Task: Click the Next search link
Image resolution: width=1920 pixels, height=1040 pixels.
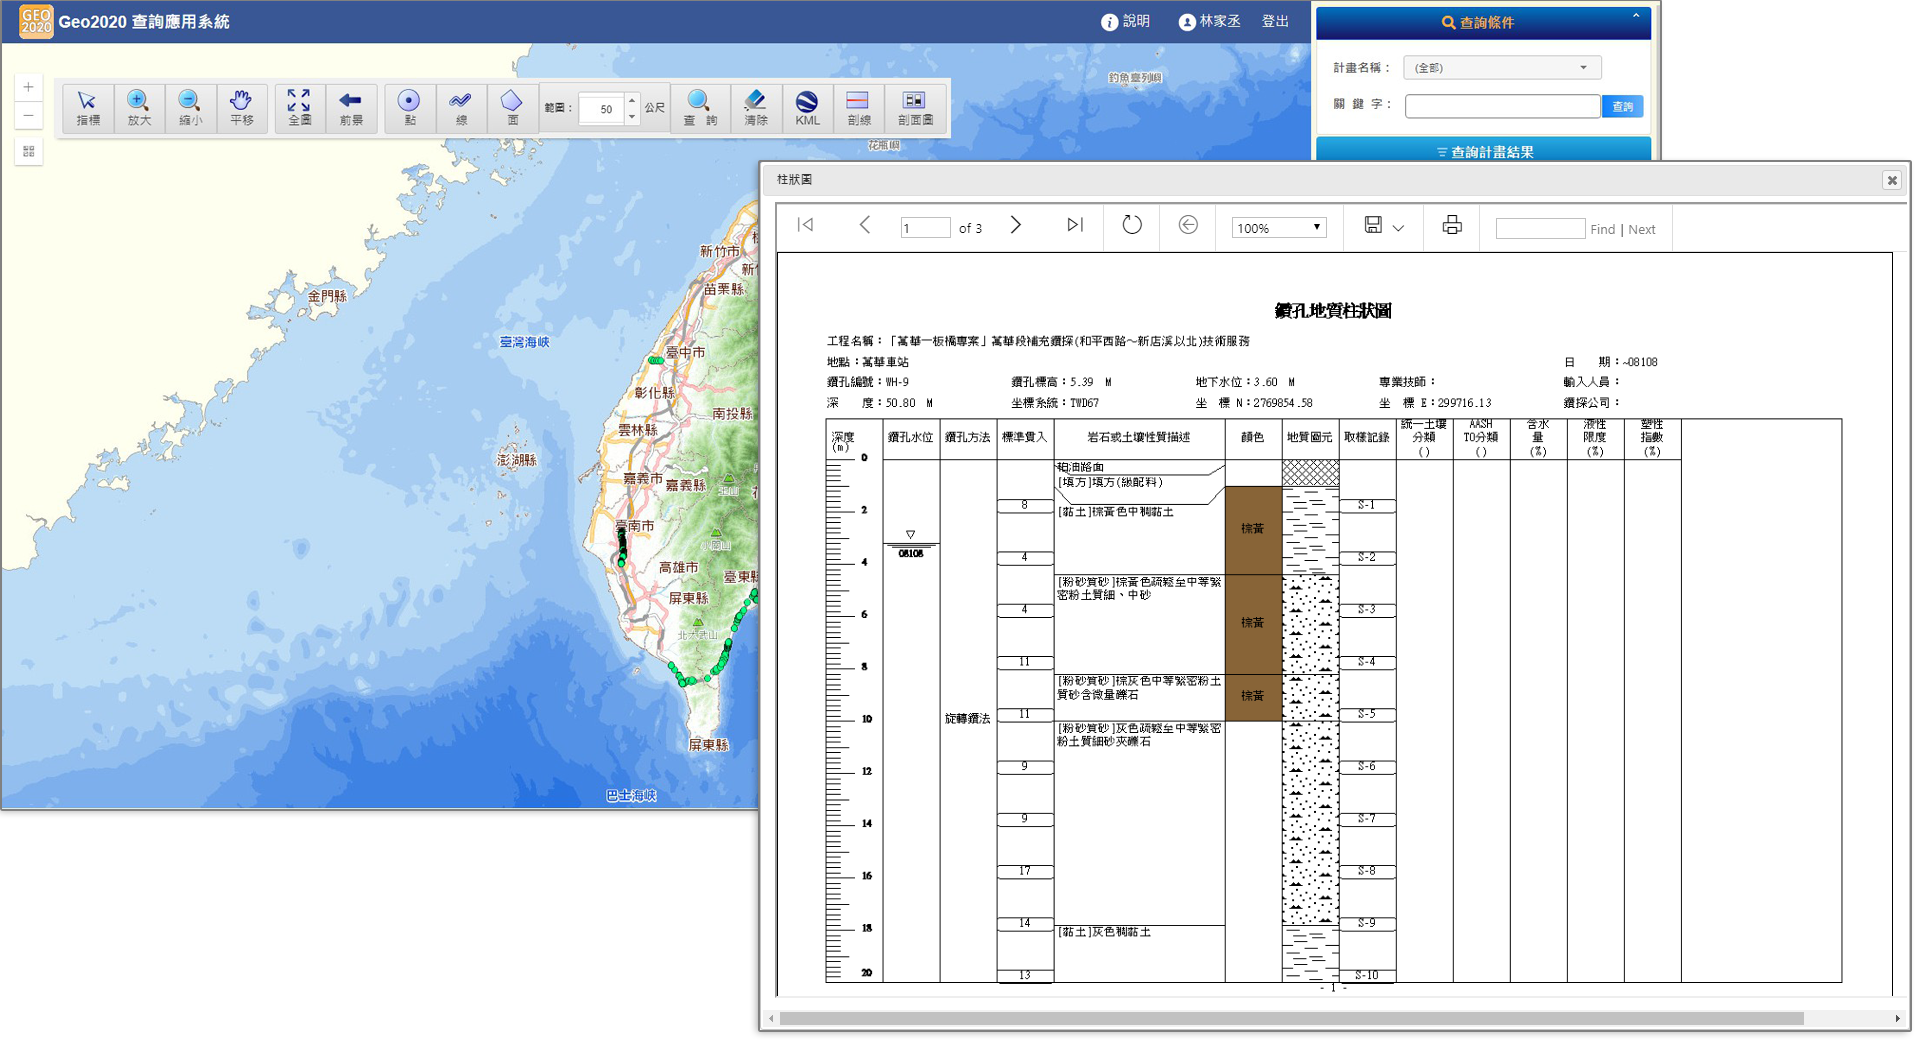Action: pyautogui.click(x=1641, y=230)
